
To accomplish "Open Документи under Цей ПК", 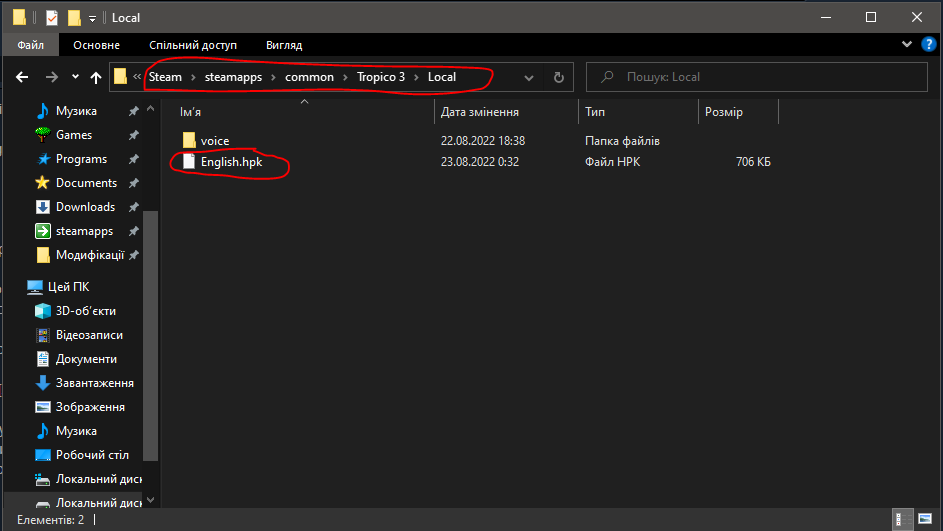I will click(86, 359).
